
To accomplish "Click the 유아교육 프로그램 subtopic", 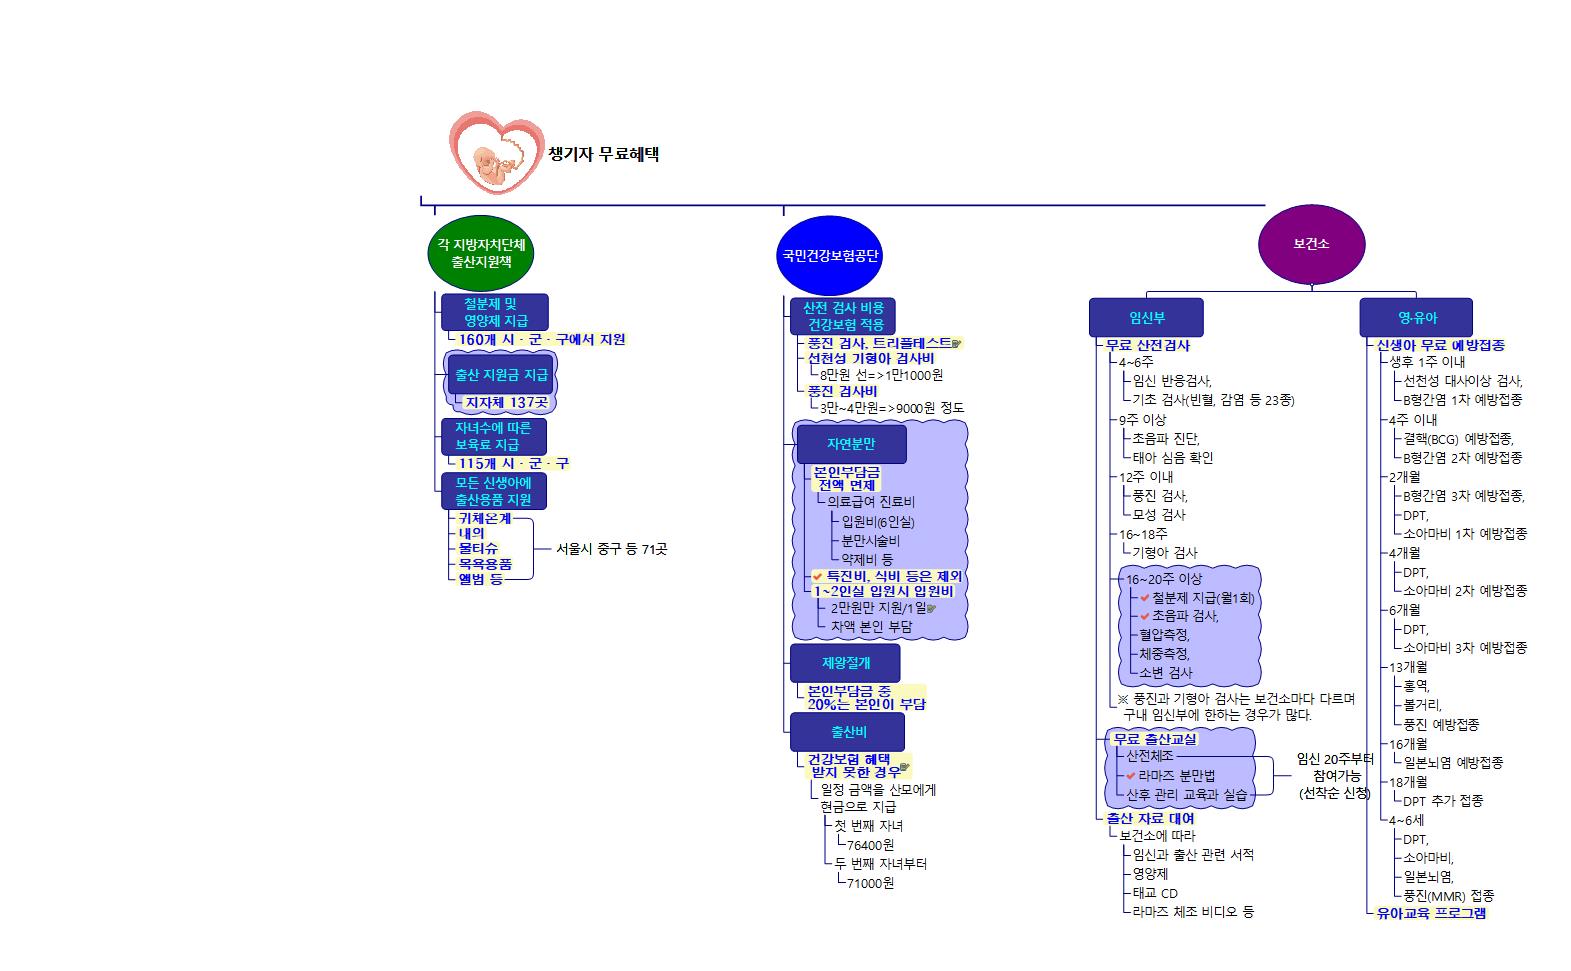I will pyautogui.click(x=1431, y=913).
